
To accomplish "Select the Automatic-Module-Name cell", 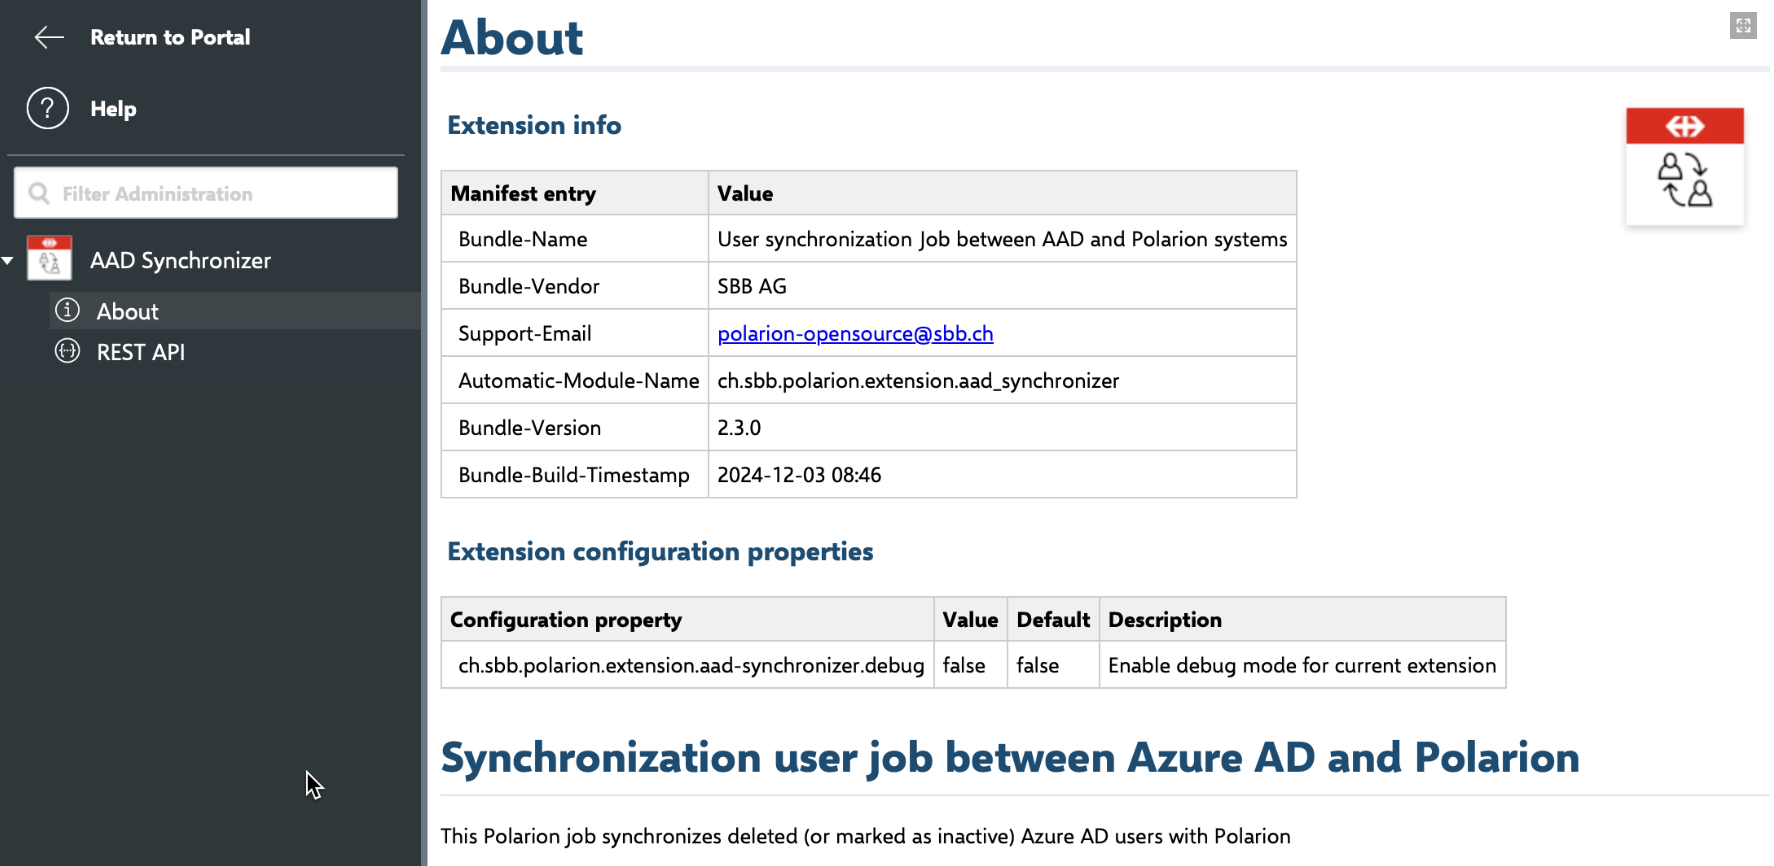I will [575, 380].
